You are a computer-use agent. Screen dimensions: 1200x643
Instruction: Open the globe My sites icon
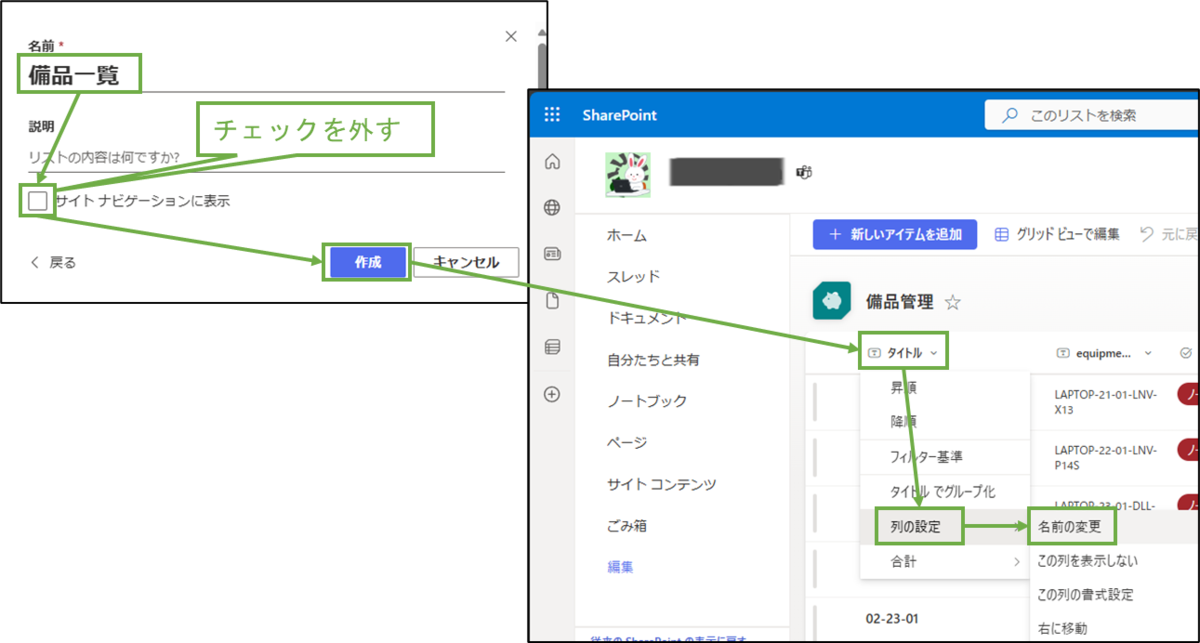[552, 208]
